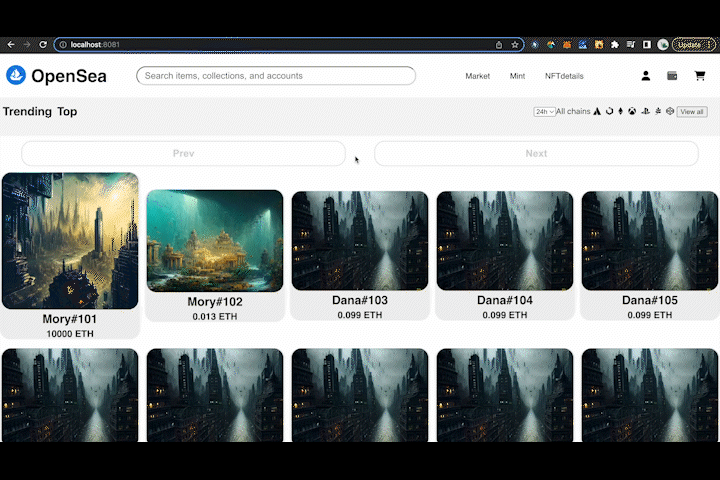
Task: Click the Mory#102 title text
Action: (215, 302)
